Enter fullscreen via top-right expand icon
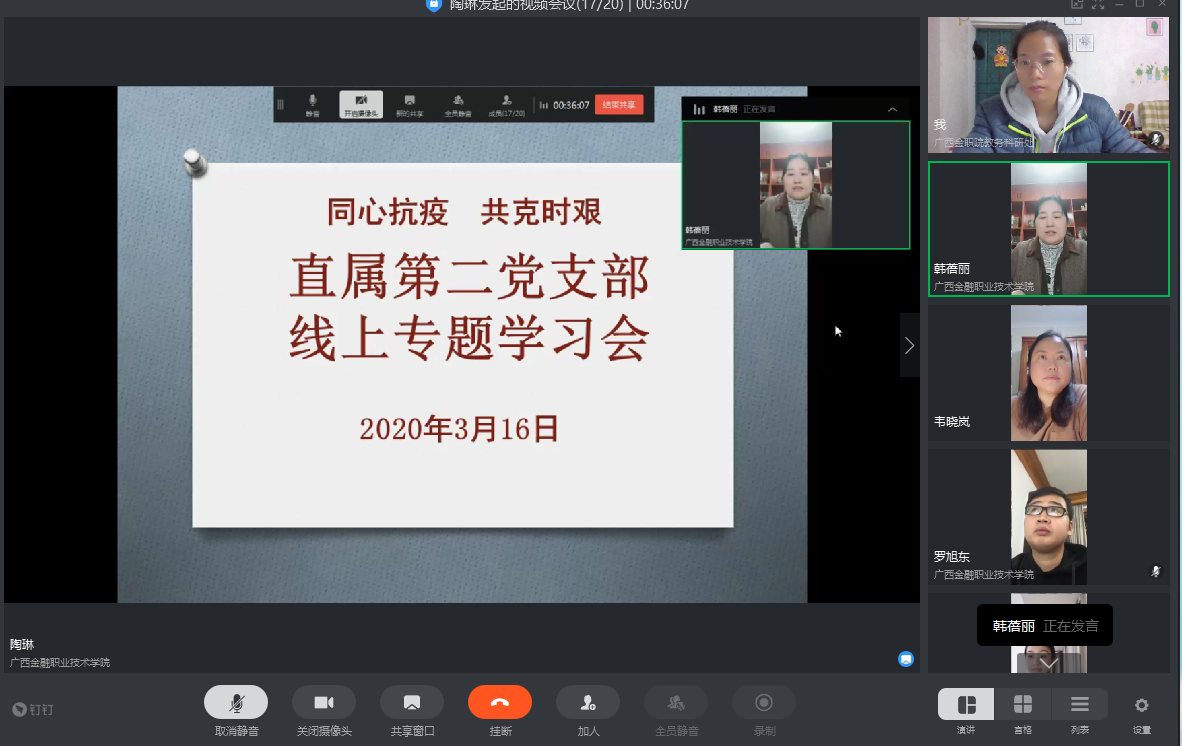The height and width of the screenshot is (746, 1182). pos(1098,5)
